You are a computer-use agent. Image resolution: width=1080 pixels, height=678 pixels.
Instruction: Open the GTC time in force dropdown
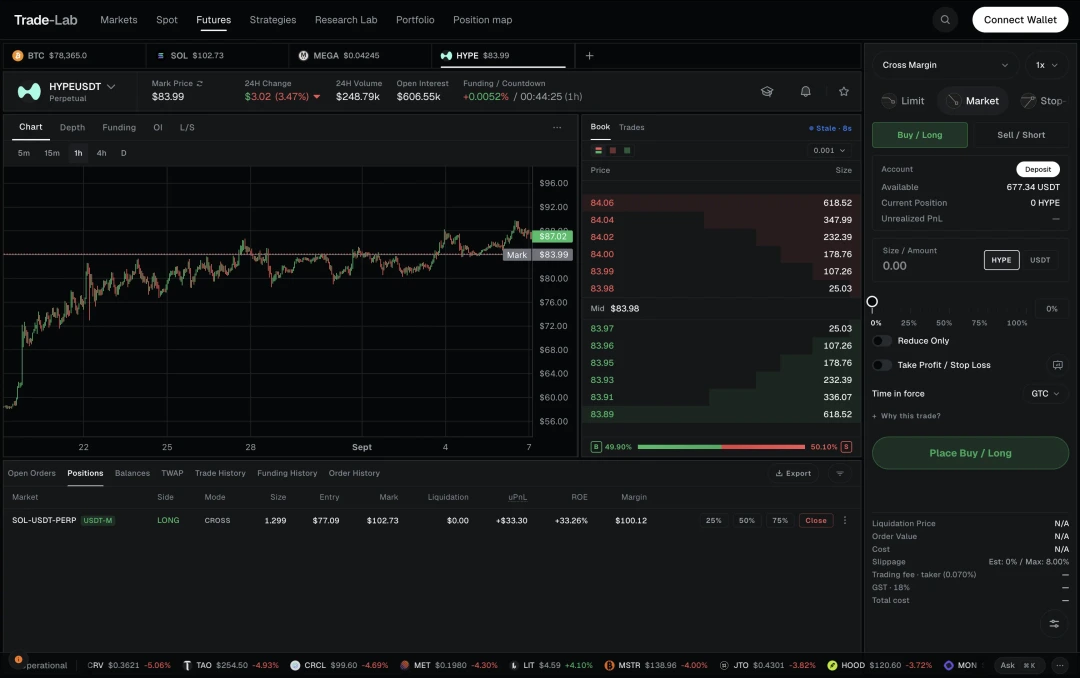pos(1045,394)
